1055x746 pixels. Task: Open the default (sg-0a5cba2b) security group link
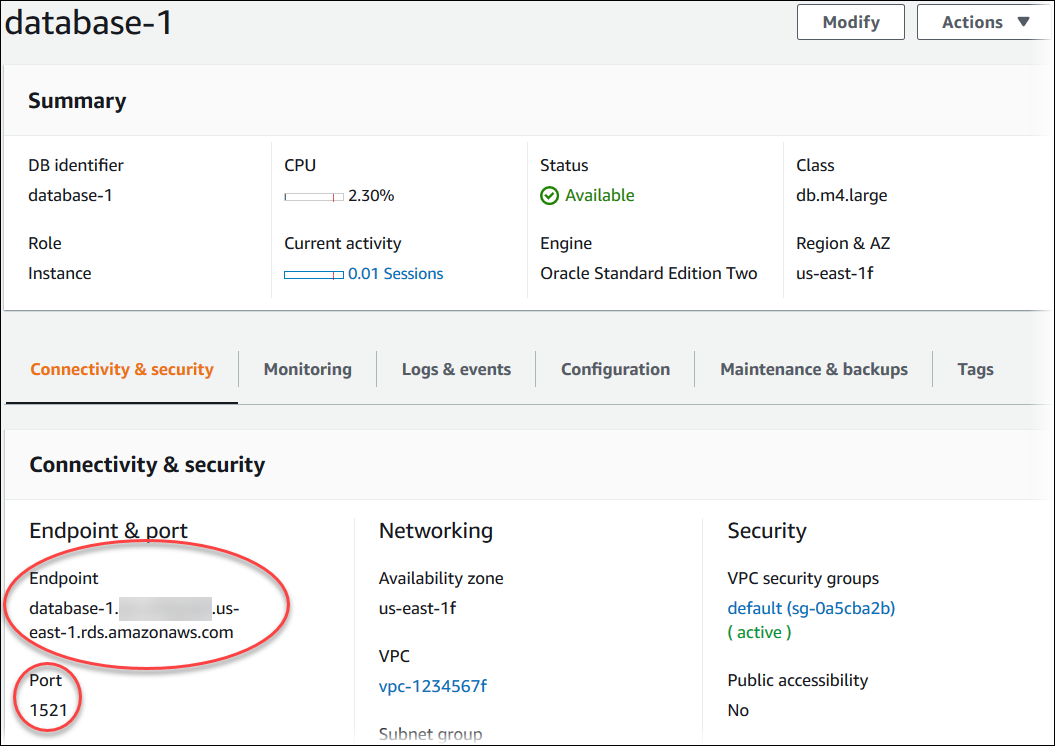point(811,608)
